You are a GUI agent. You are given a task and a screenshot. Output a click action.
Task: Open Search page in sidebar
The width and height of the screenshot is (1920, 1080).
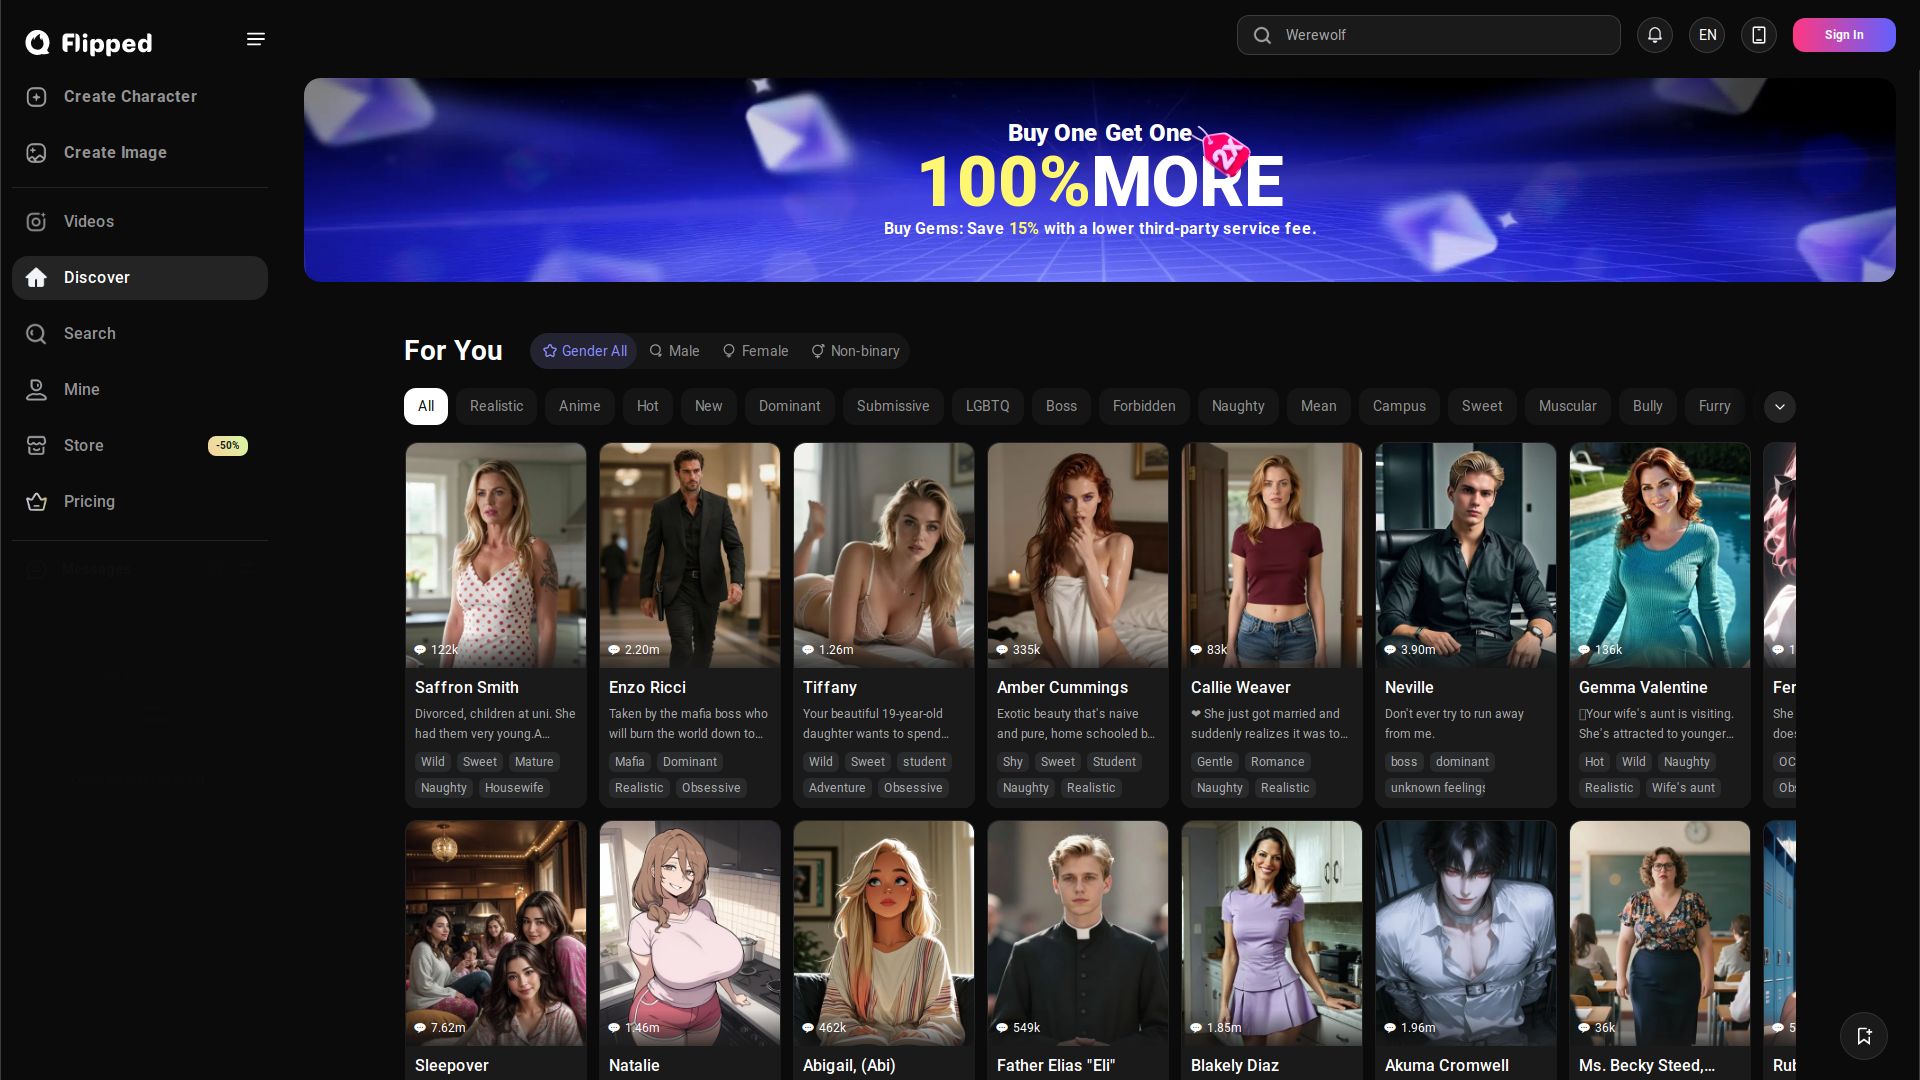tap(140, 333)
